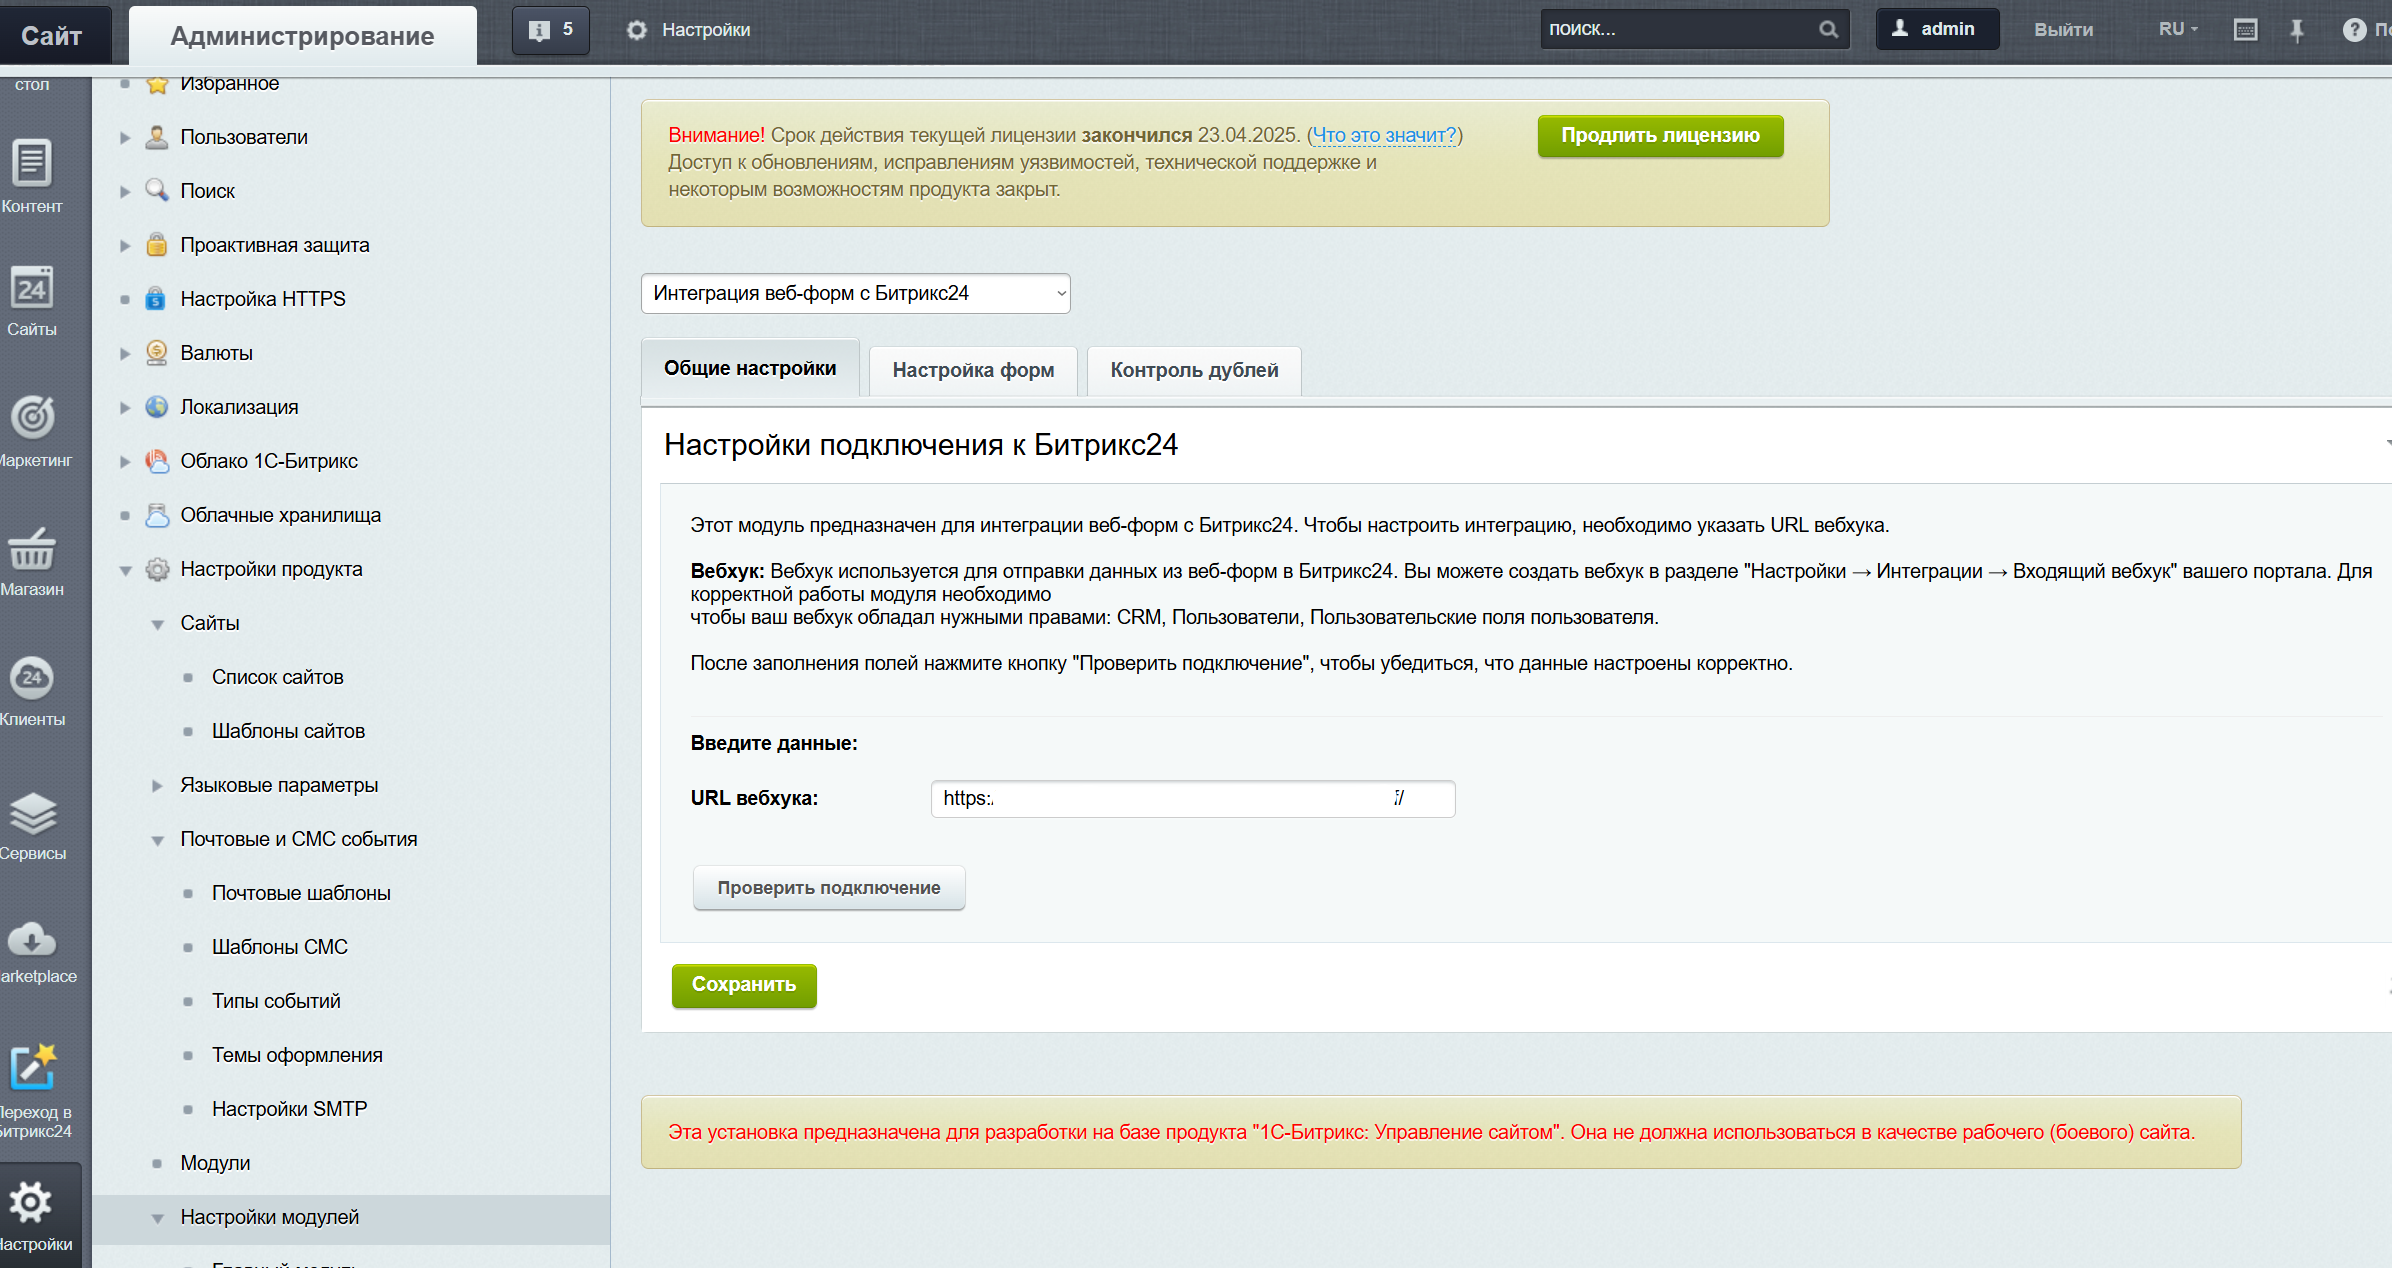Open the RU language dropdown
The image size is (2392, 1268).
[2178, 30]
